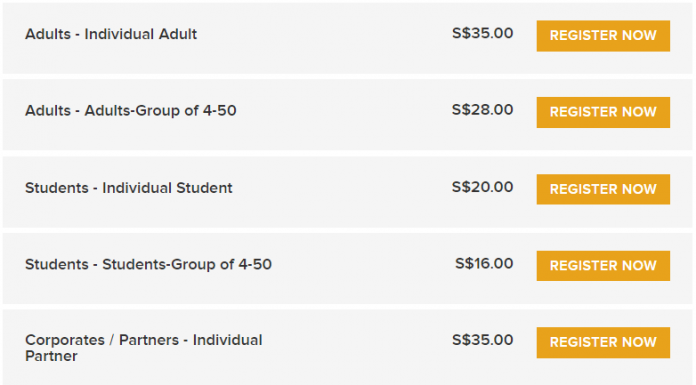696x385 pixels.
Task: Click empty area of Individual Adult row
Action: coord(324,38)
